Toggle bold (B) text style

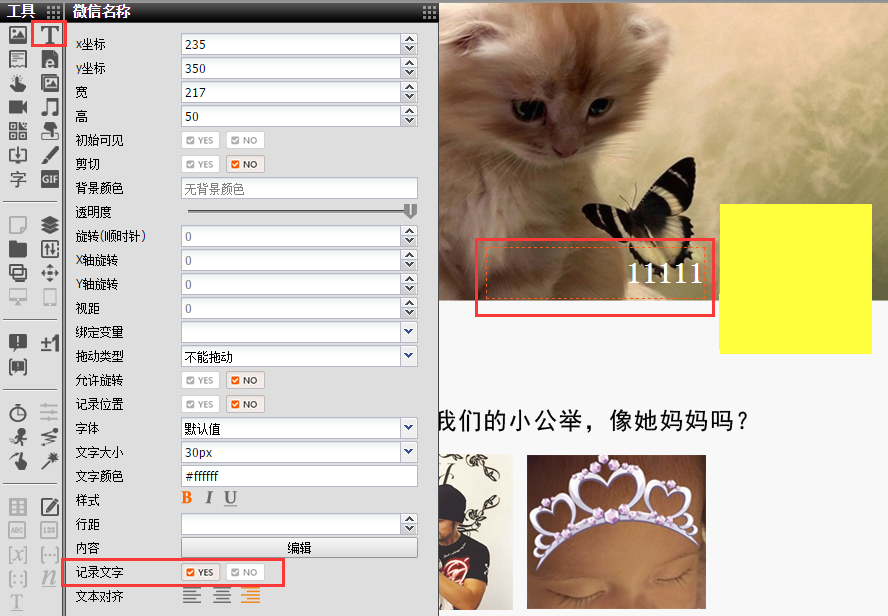pos(186,498)
